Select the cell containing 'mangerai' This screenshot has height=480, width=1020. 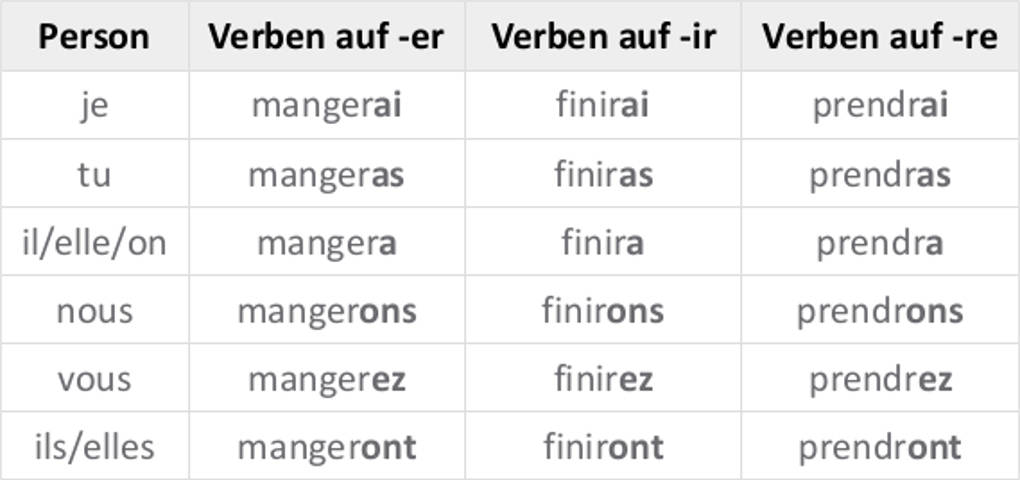(326, 105)
